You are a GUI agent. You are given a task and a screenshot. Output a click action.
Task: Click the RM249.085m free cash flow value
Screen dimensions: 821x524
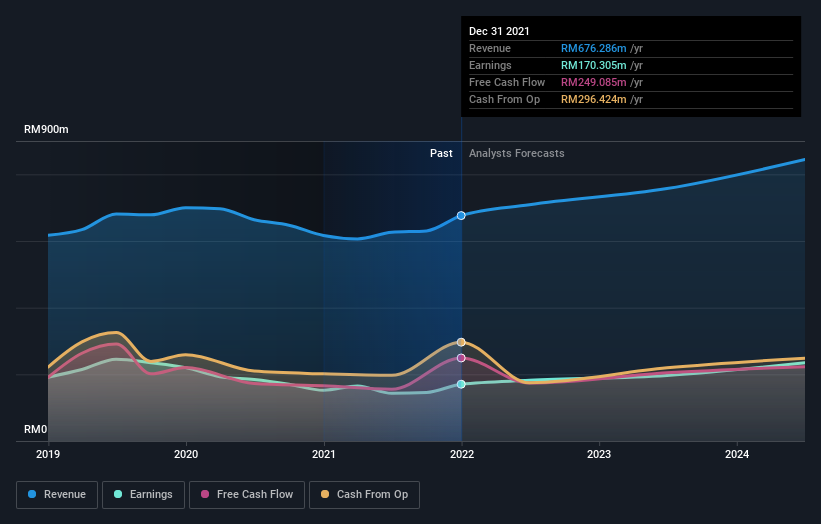pos(593,82)
